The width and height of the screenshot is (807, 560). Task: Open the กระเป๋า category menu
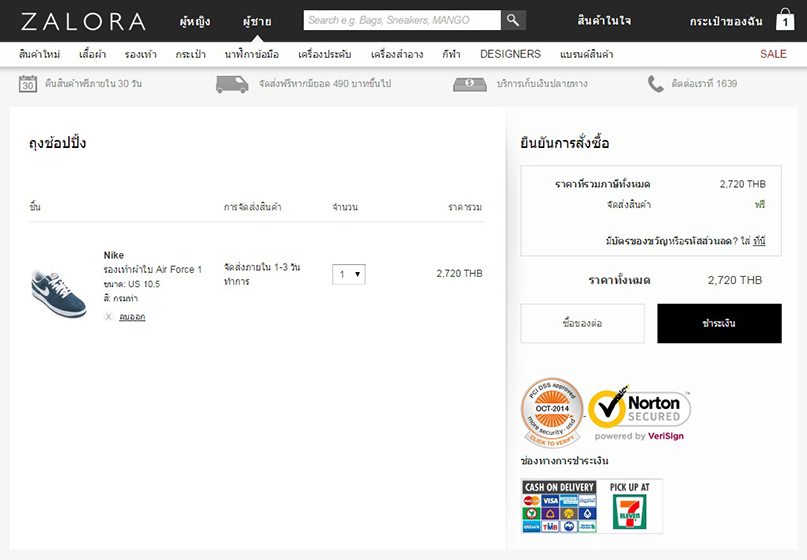[x=190, y=54]
